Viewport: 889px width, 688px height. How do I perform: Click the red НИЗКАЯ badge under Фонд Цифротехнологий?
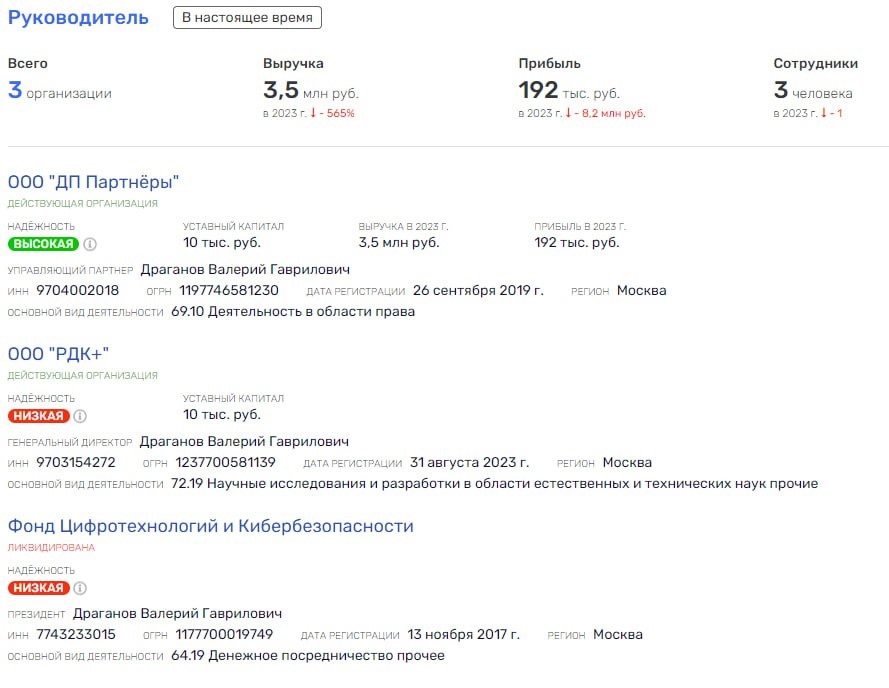click(39, 588)
